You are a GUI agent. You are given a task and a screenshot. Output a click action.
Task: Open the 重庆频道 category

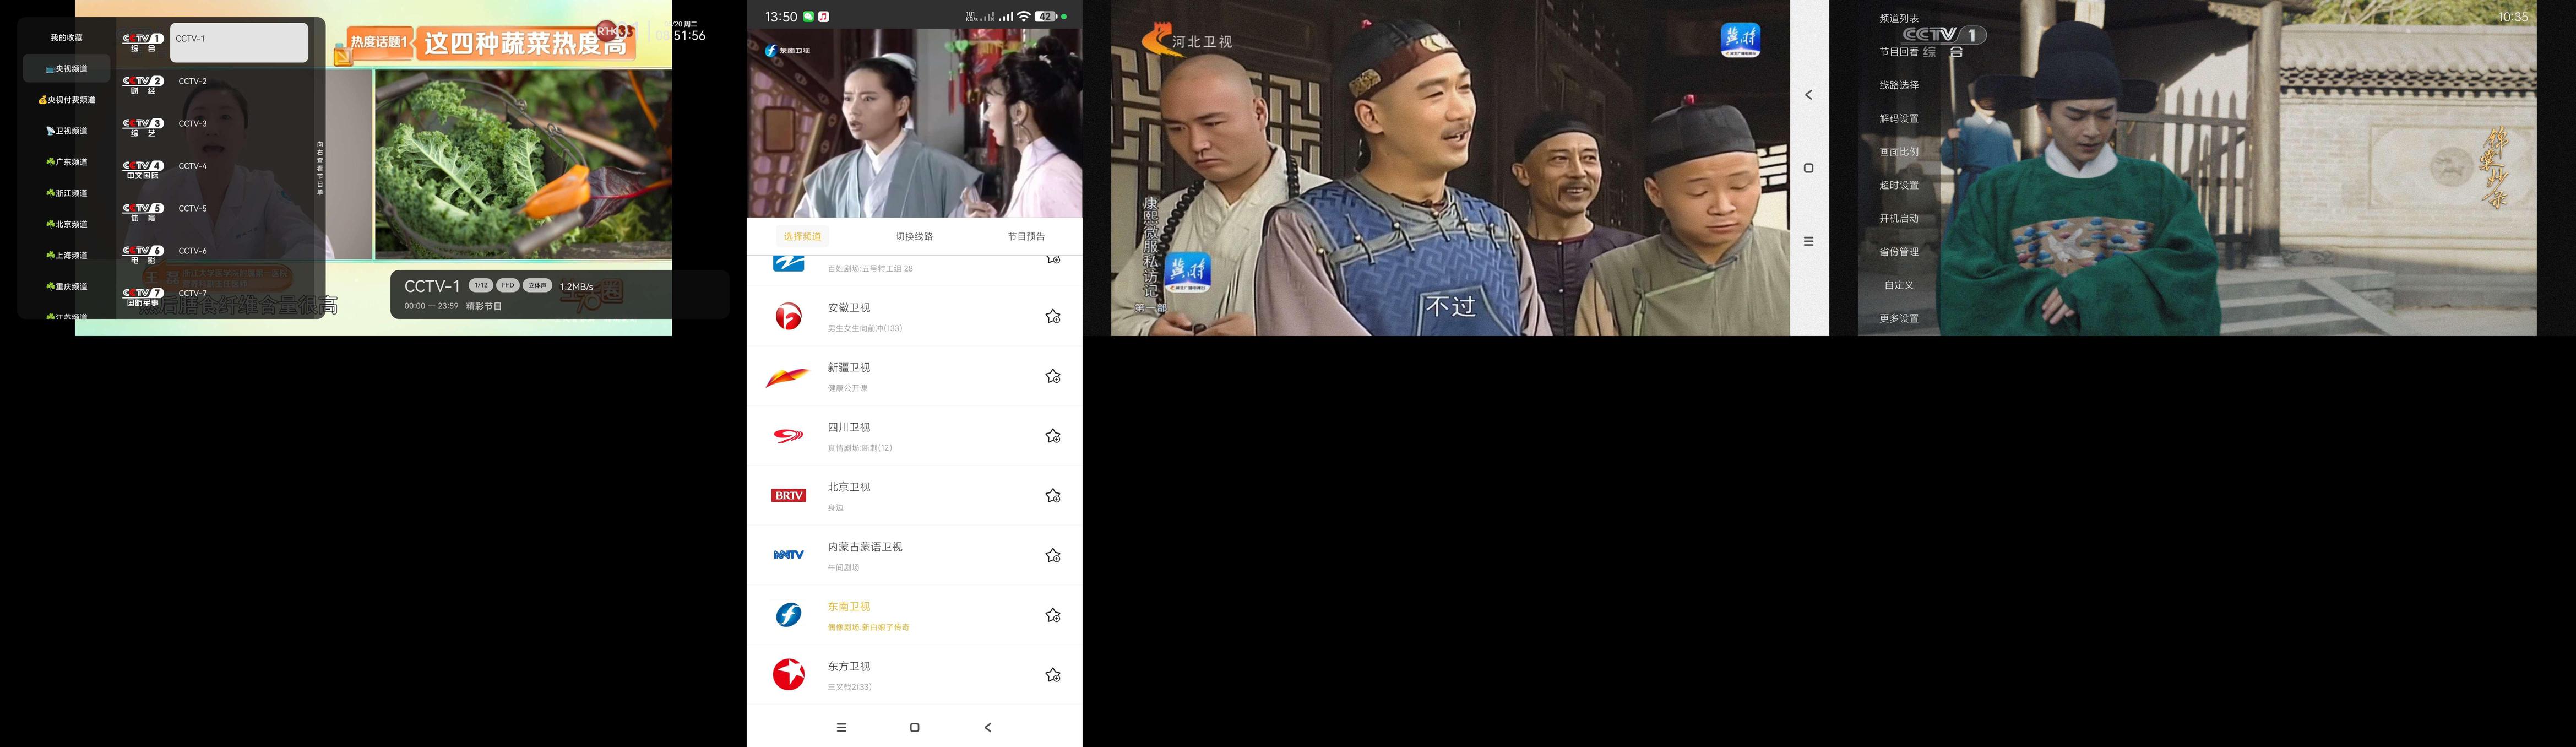[x=66, y=286]
